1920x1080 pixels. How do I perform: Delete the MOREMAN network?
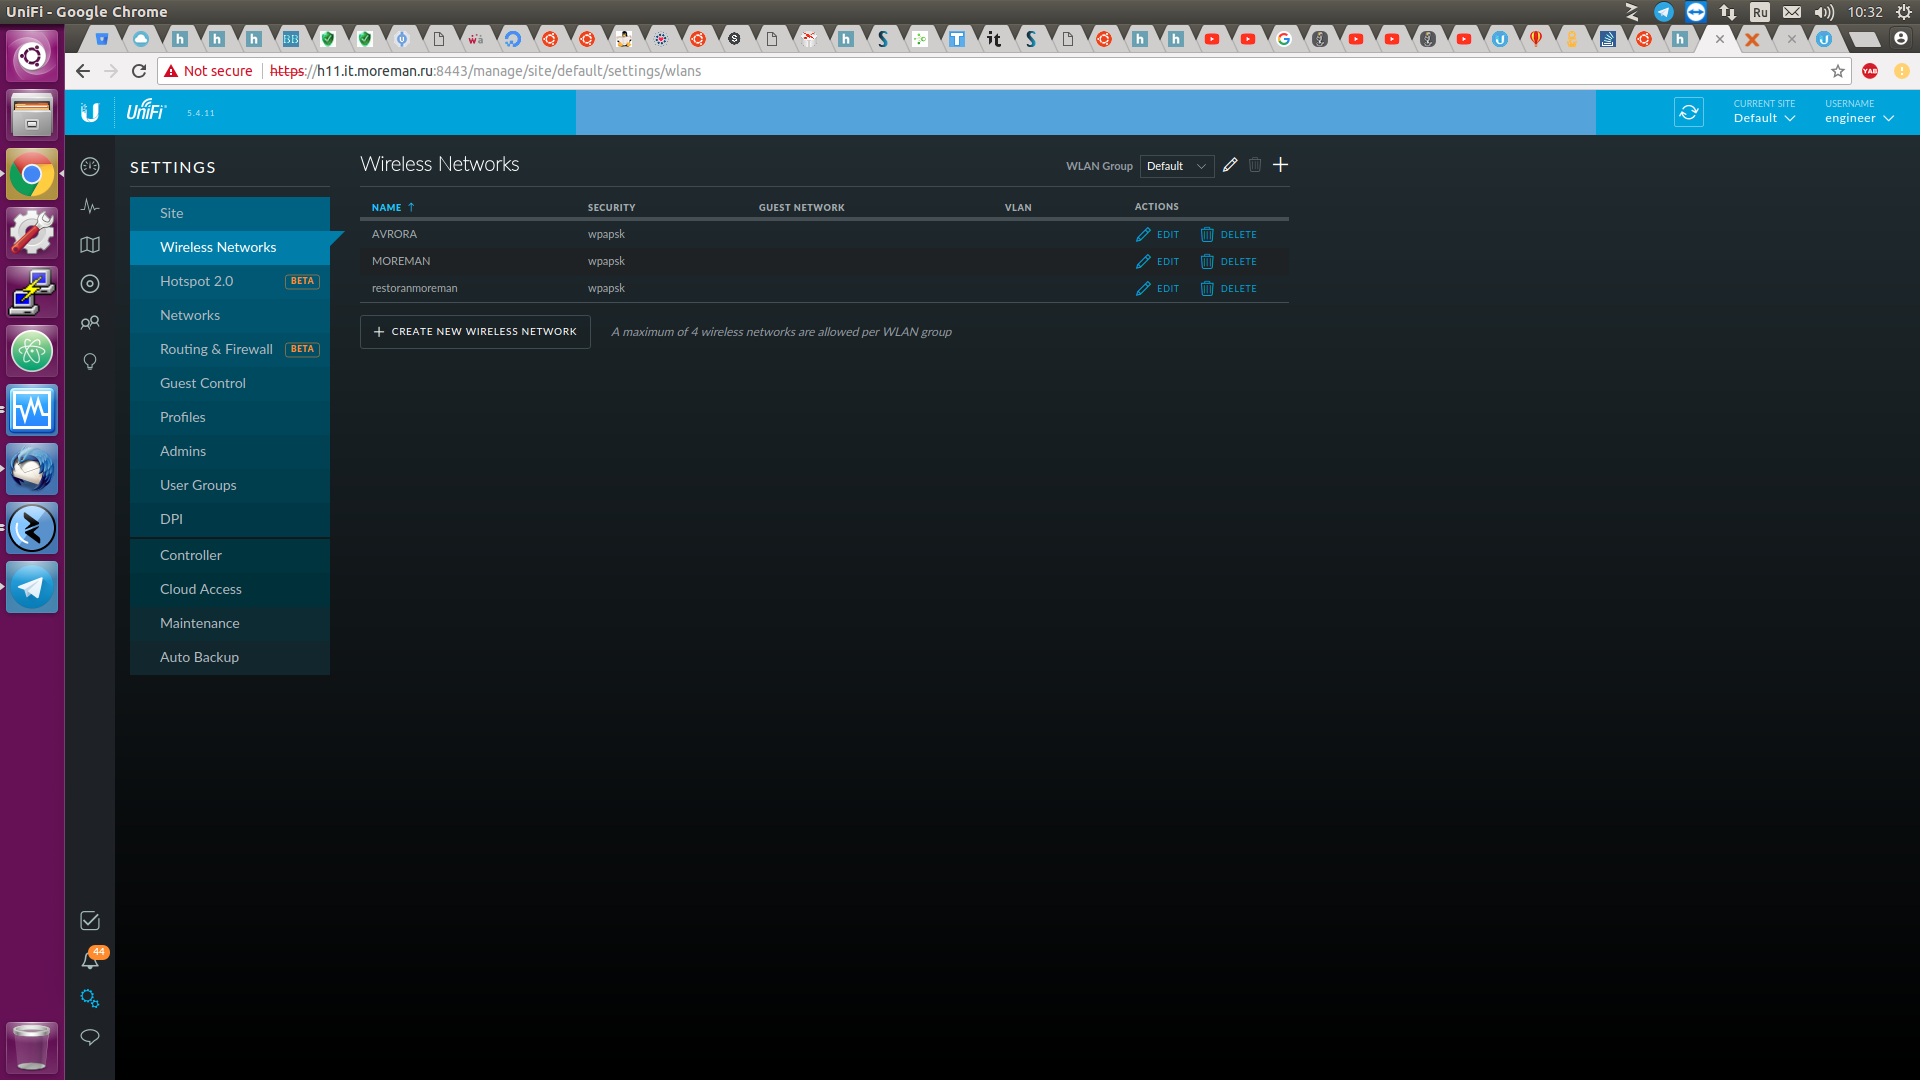pos(1228,261)
